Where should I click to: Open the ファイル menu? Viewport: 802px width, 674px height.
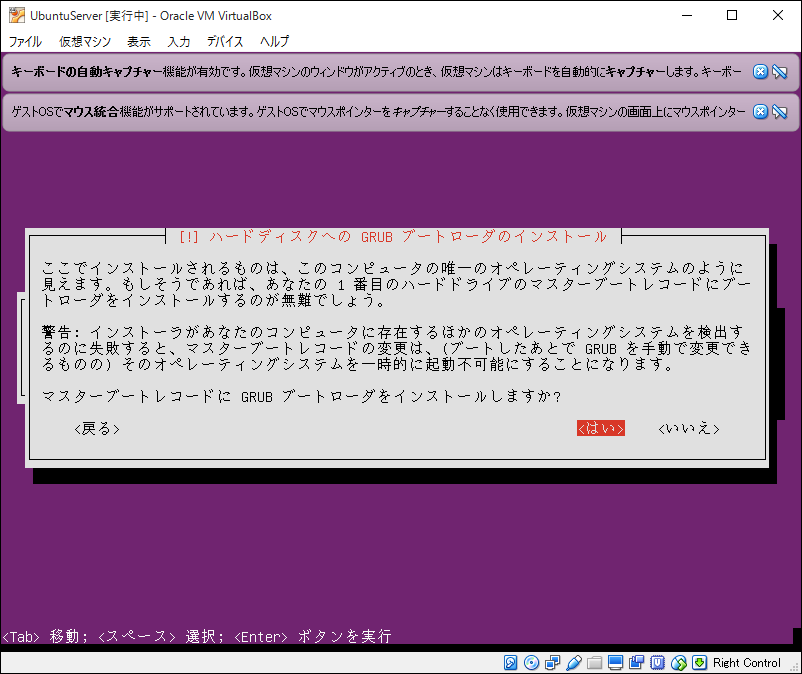coord(25,42)
